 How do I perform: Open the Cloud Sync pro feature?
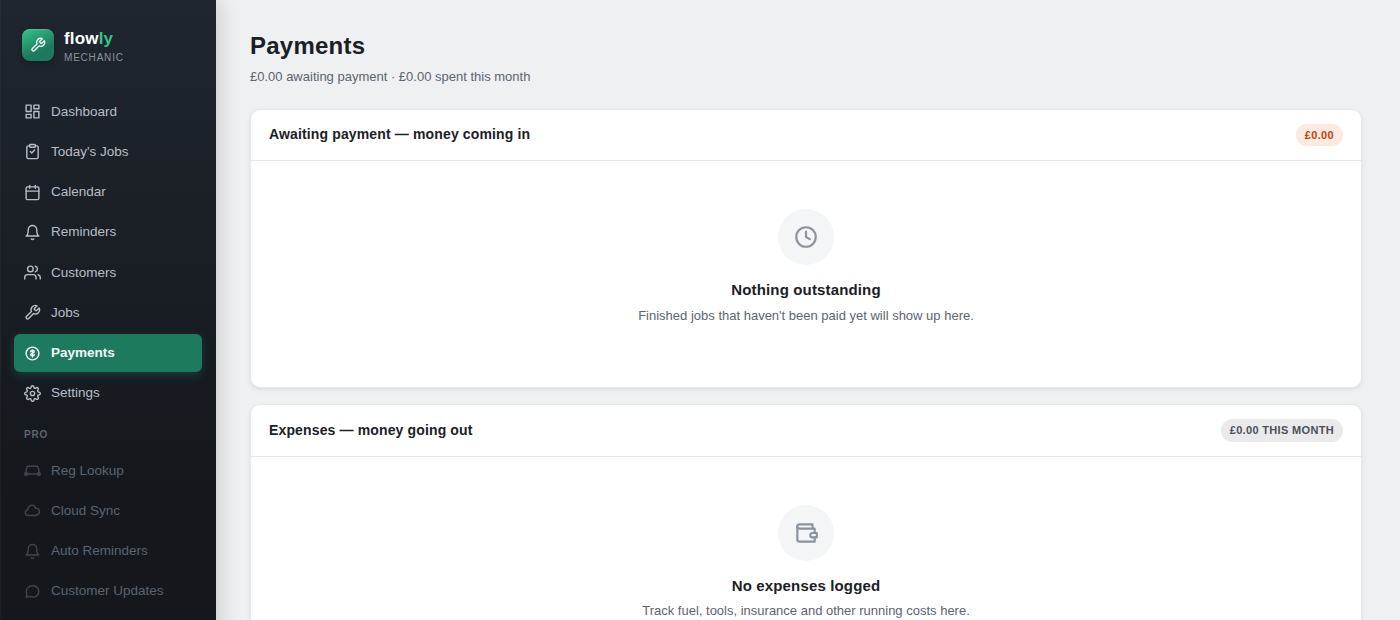108,511
